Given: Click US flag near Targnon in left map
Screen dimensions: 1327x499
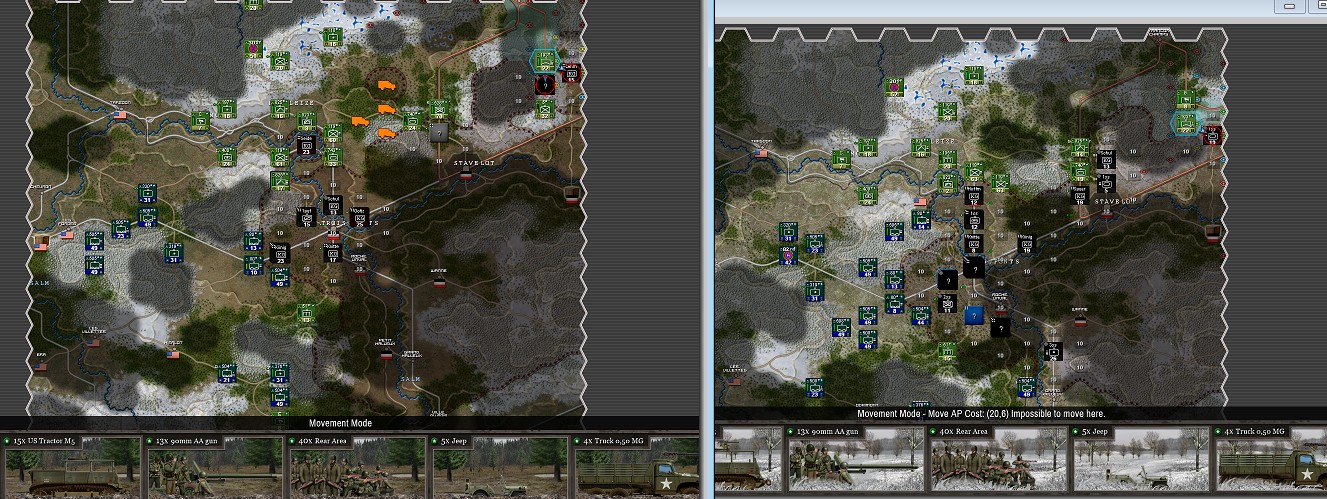Looking at the screenshot, I should tap(121, 114).
